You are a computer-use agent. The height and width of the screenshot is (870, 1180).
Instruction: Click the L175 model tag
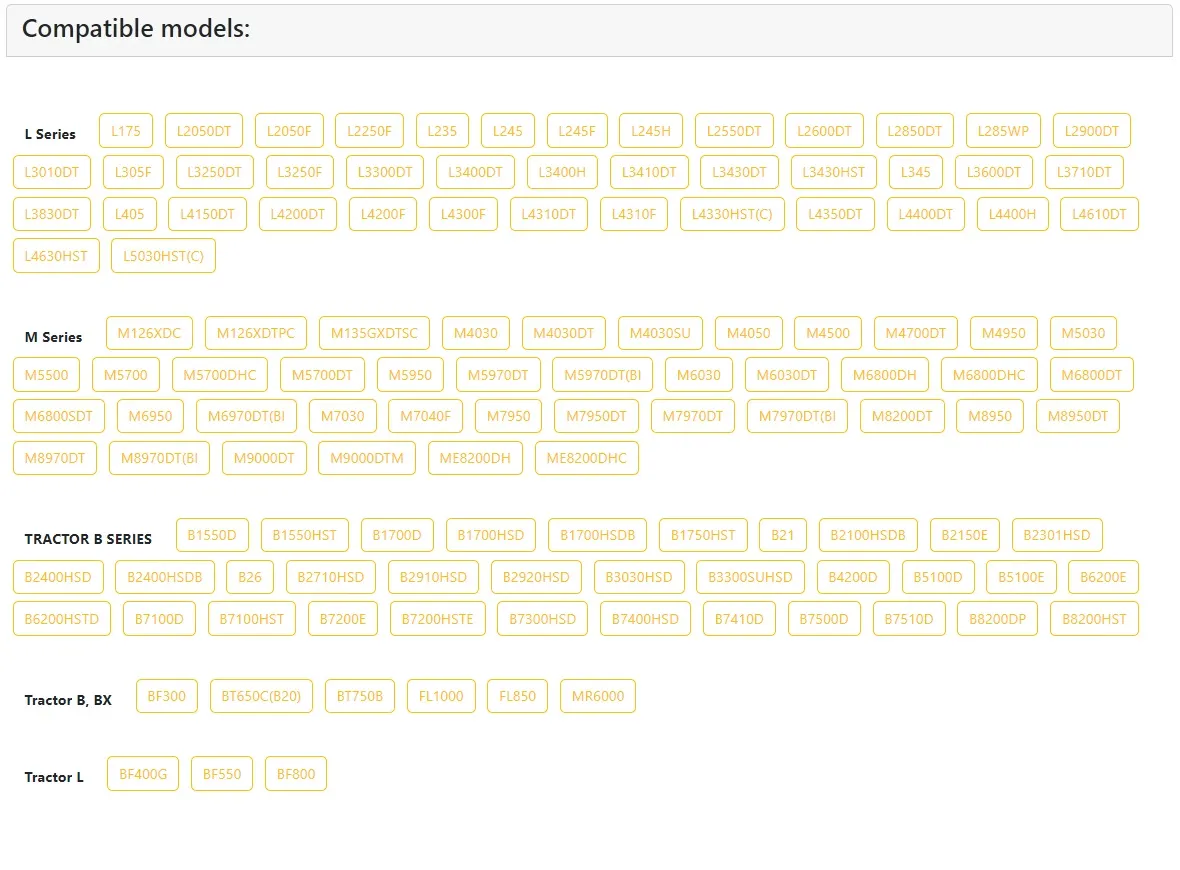tap(126, 131)
